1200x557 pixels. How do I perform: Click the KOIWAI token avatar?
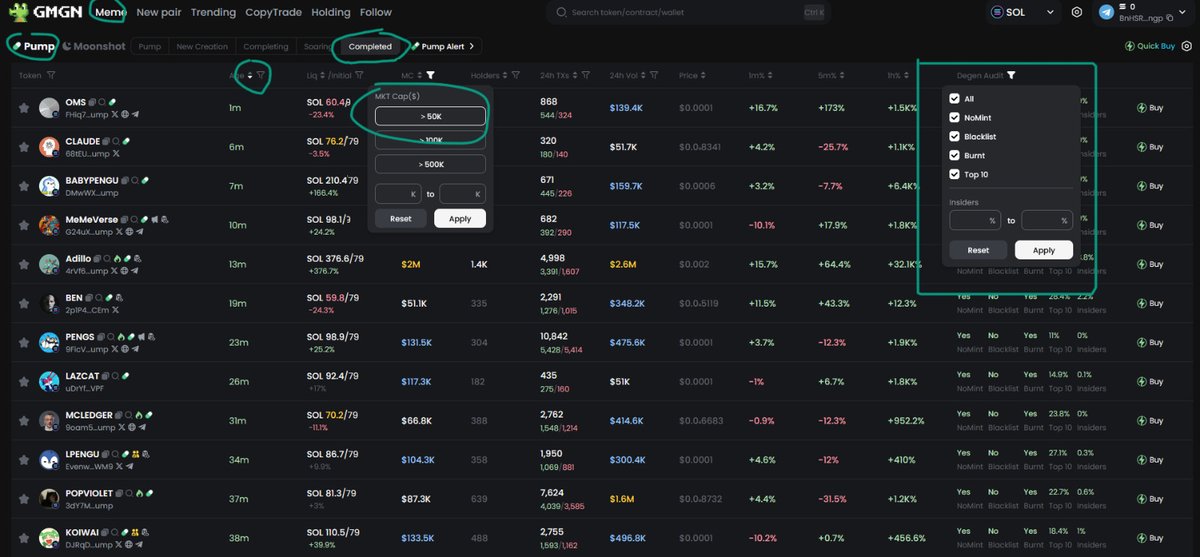pyautogui.click(x=50, y=538)
